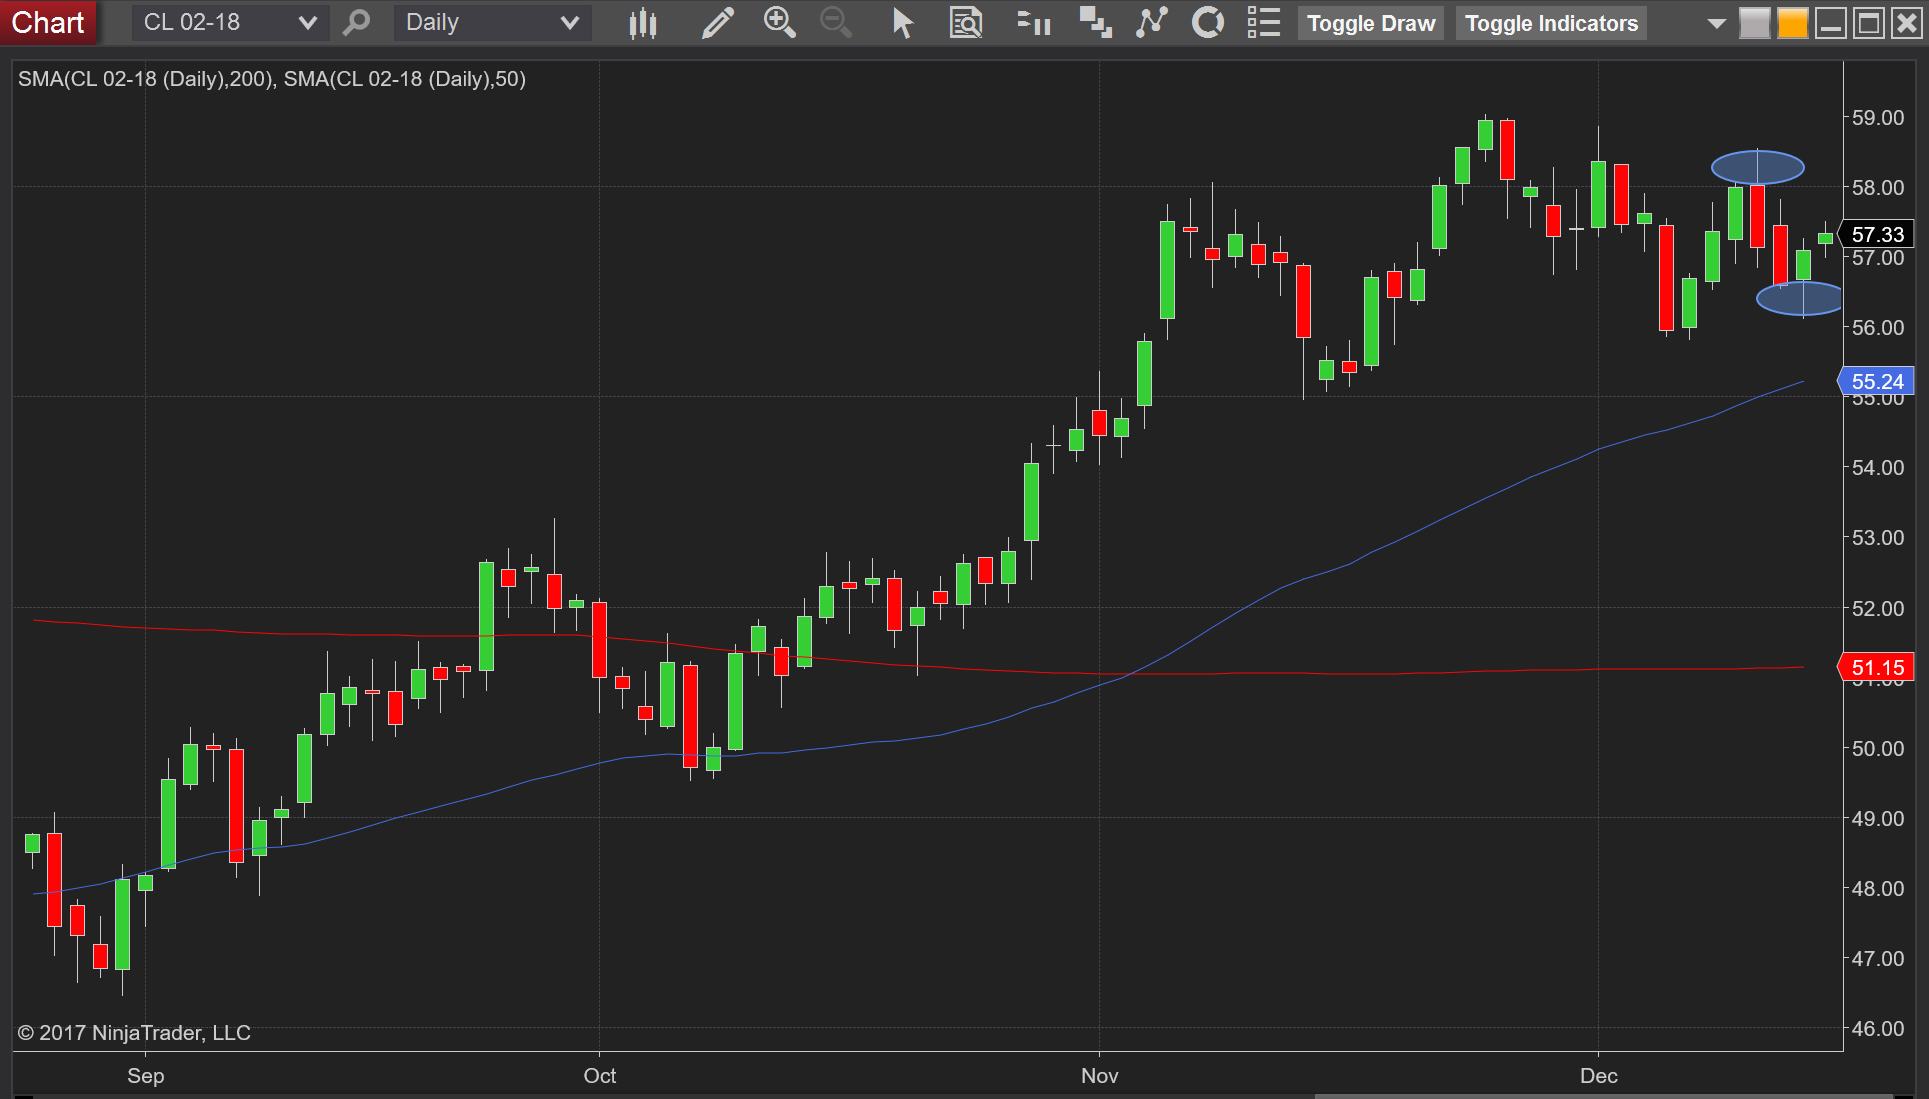Select the arrow cursor pointer tool
Screen dimensions: 1929x1099
pos(902,22)
